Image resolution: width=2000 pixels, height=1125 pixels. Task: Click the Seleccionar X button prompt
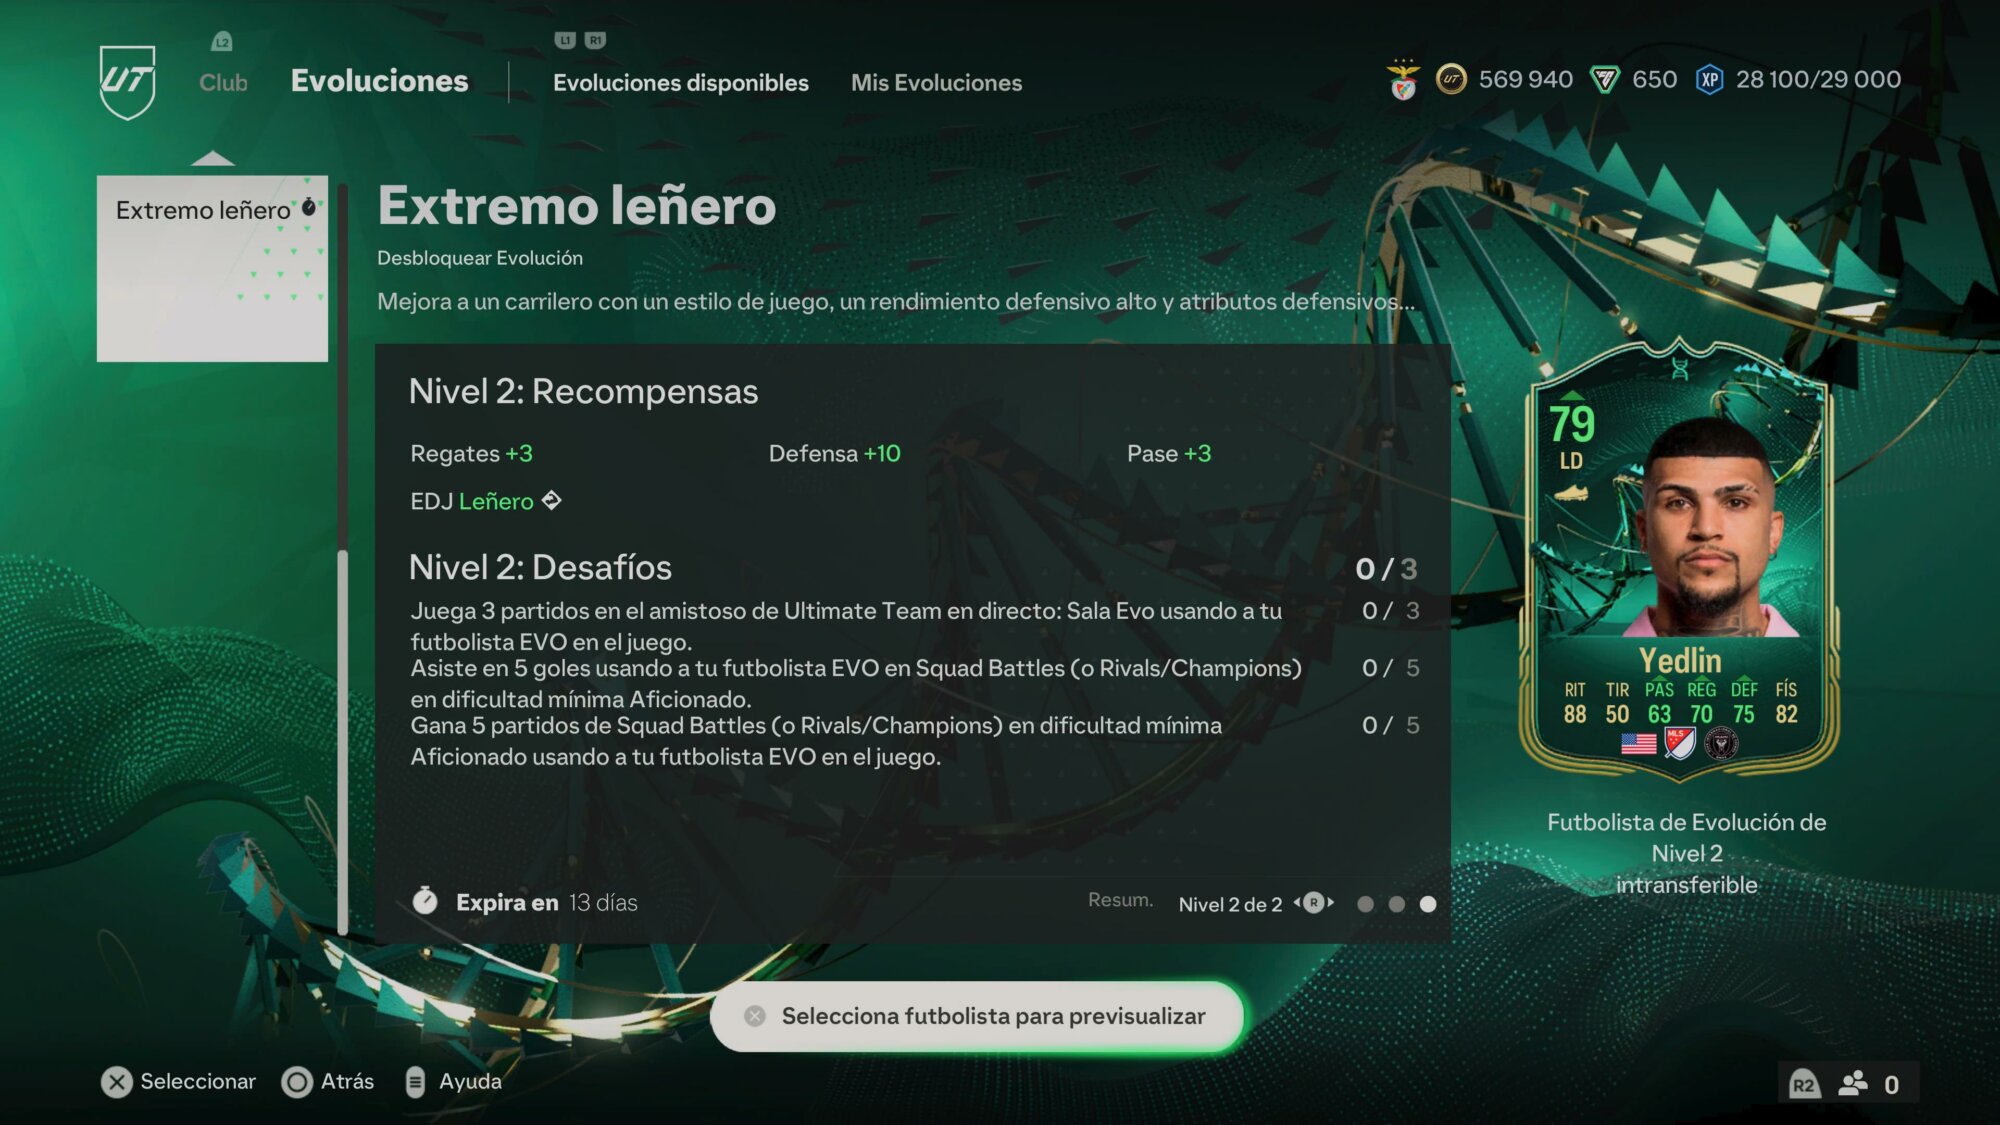(178, 1082)
